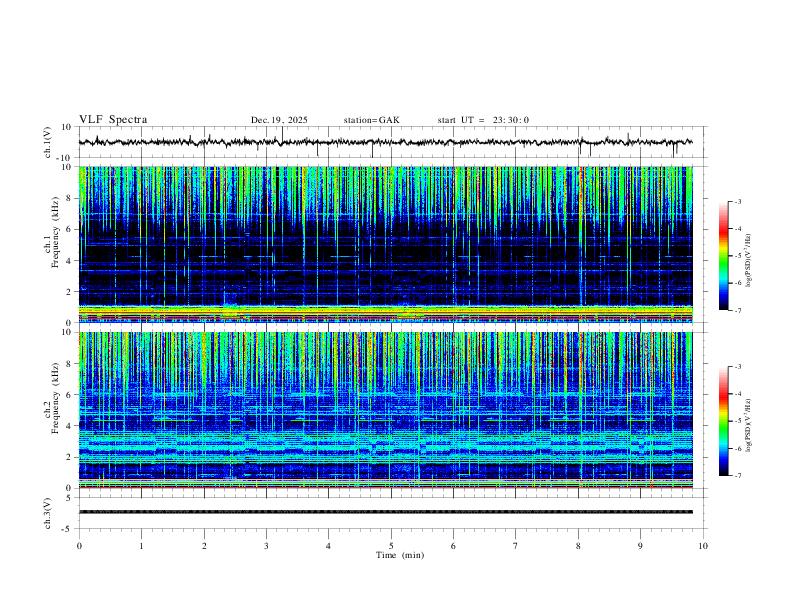The width and height of the screenshot is (792, 612).
Task: Click time-axis tick label "3"
Action: pos(266,546)
